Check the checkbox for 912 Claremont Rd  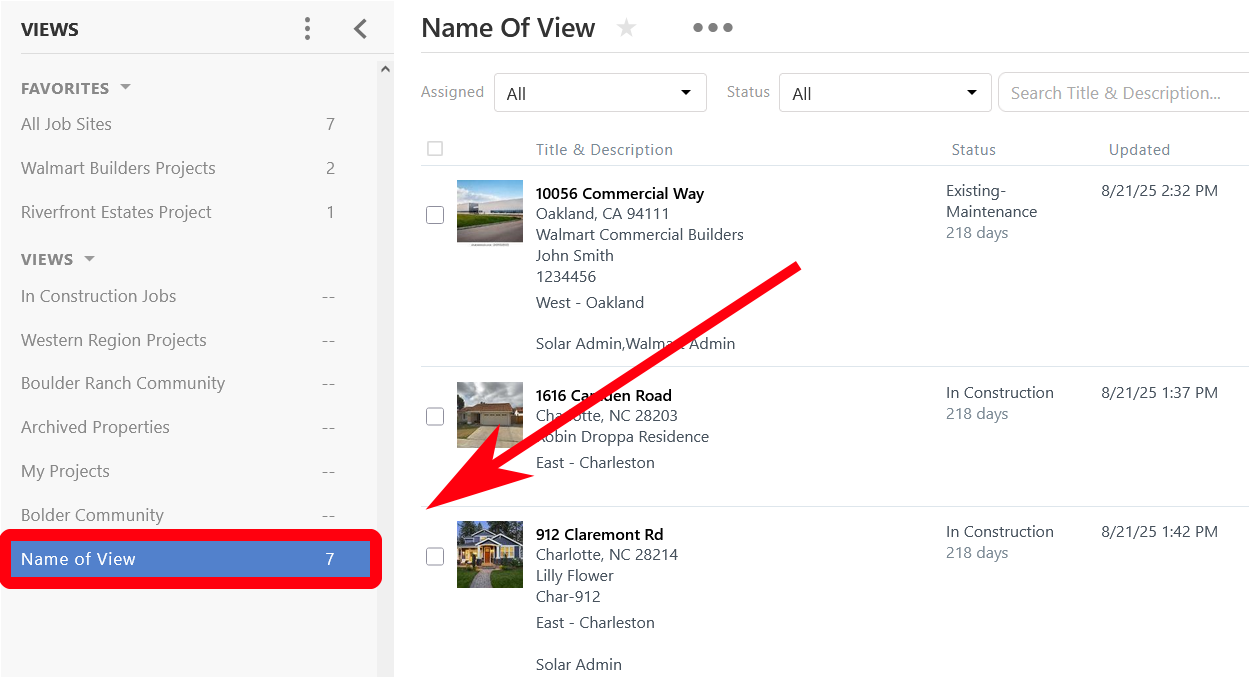tap(435, 556)
